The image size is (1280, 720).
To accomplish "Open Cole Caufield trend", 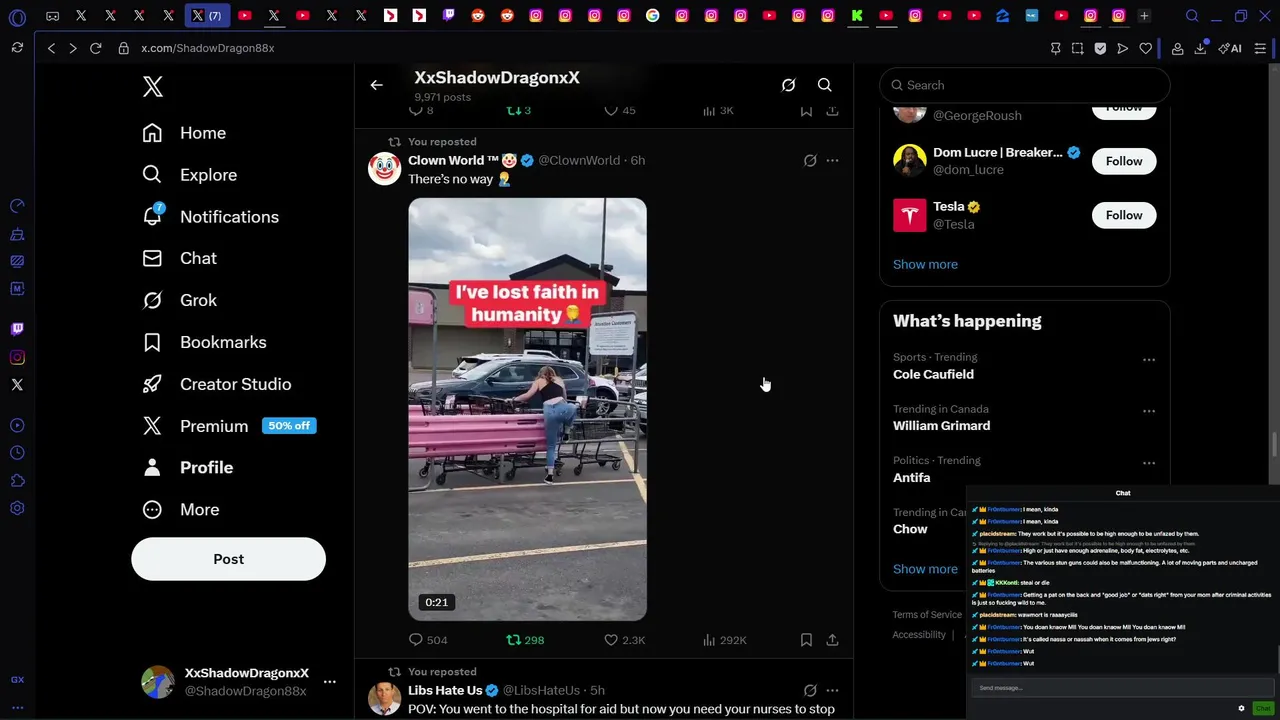I will tap(933, 374).
